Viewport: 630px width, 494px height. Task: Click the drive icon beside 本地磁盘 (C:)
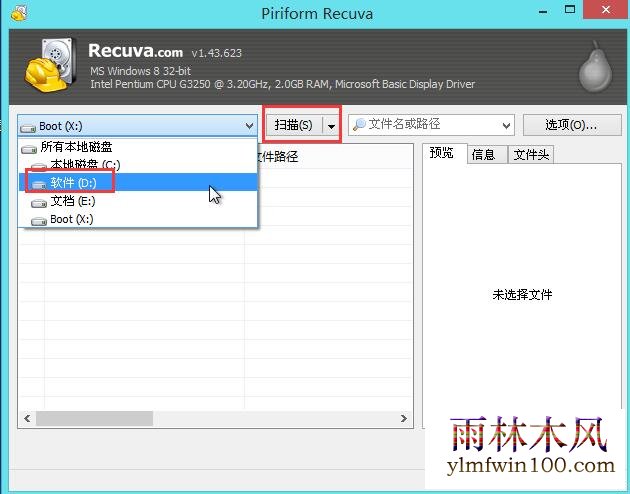pyautogui.click(x=38, y=165)
